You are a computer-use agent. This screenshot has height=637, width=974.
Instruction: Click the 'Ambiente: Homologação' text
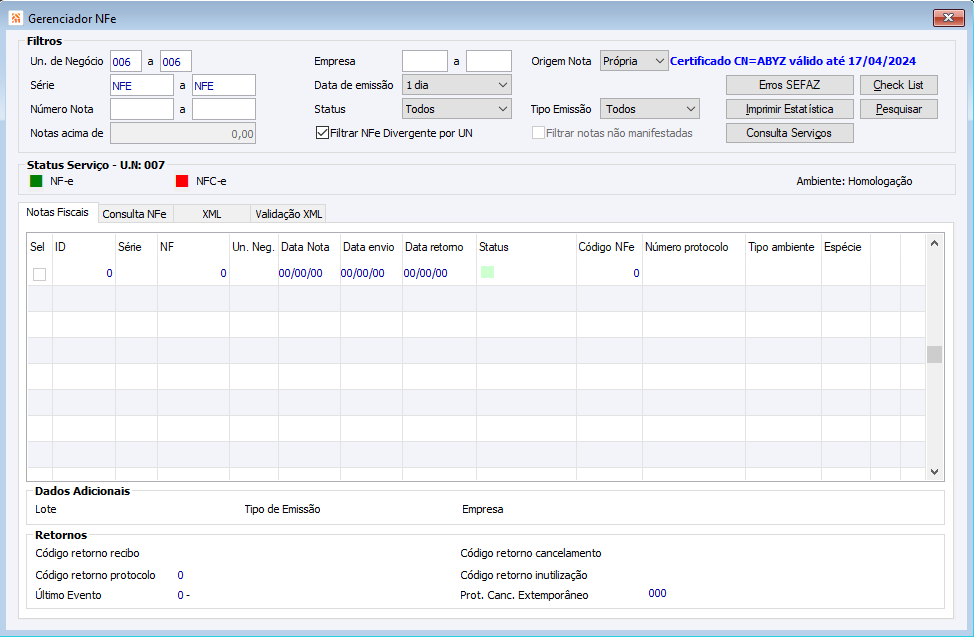tap(854, 181)
